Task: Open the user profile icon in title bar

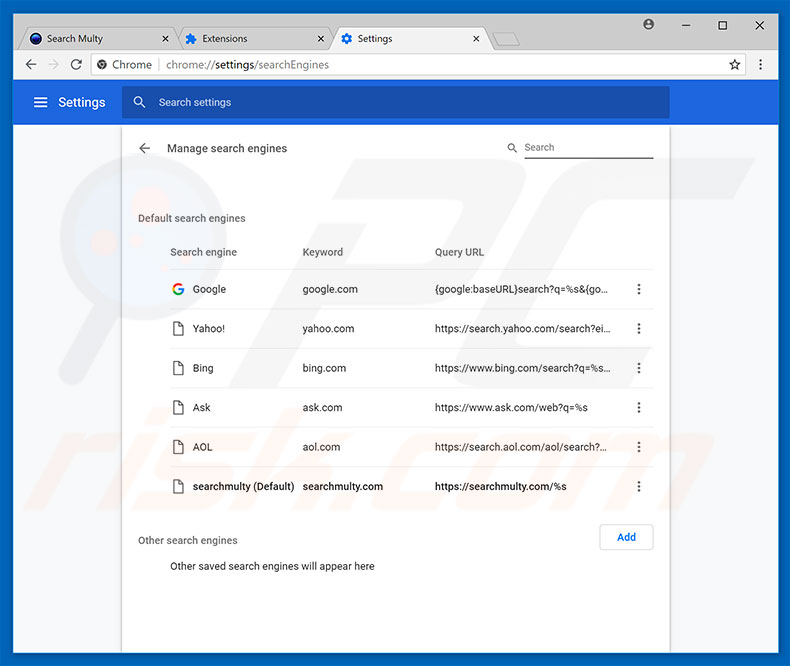Action: pos(648,24)
